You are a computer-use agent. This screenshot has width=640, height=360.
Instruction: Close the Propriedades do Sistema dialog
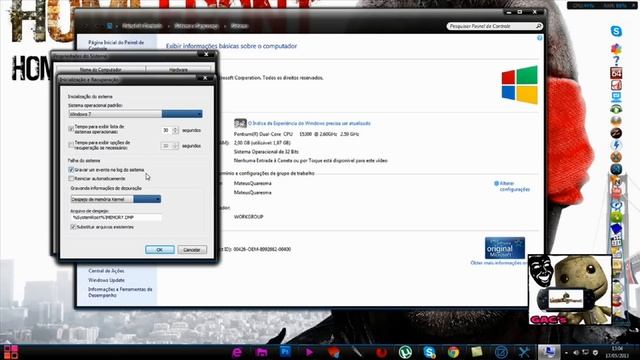click(206, 54)
